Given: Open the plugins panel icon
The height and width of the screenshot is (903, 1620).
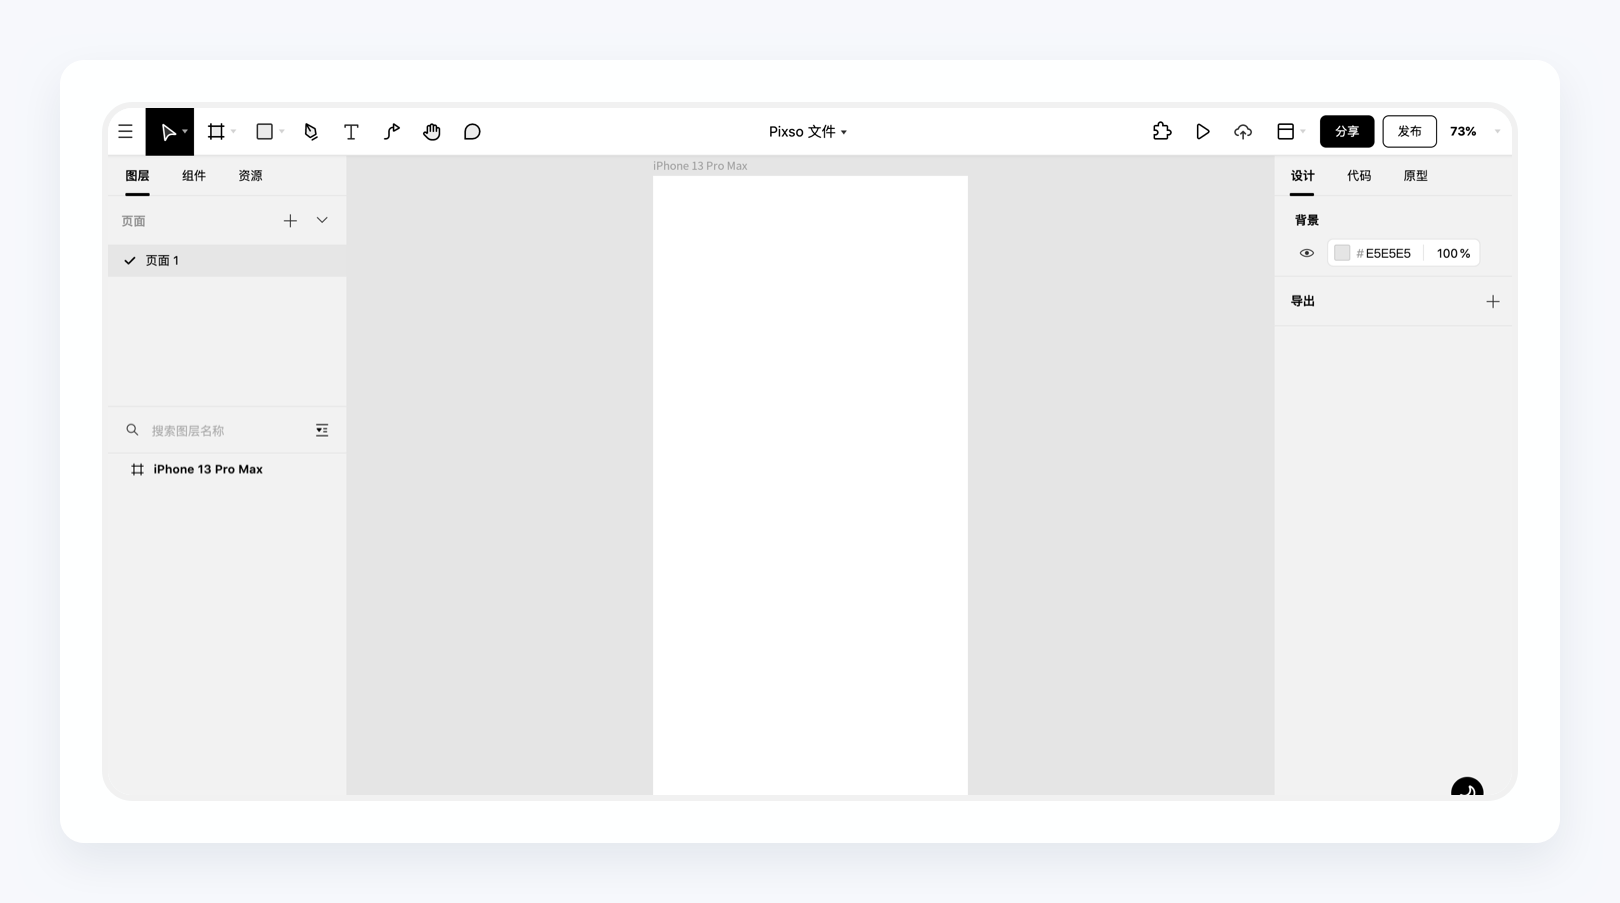Looking at the screenshot, I should [x=1161, y=132].
